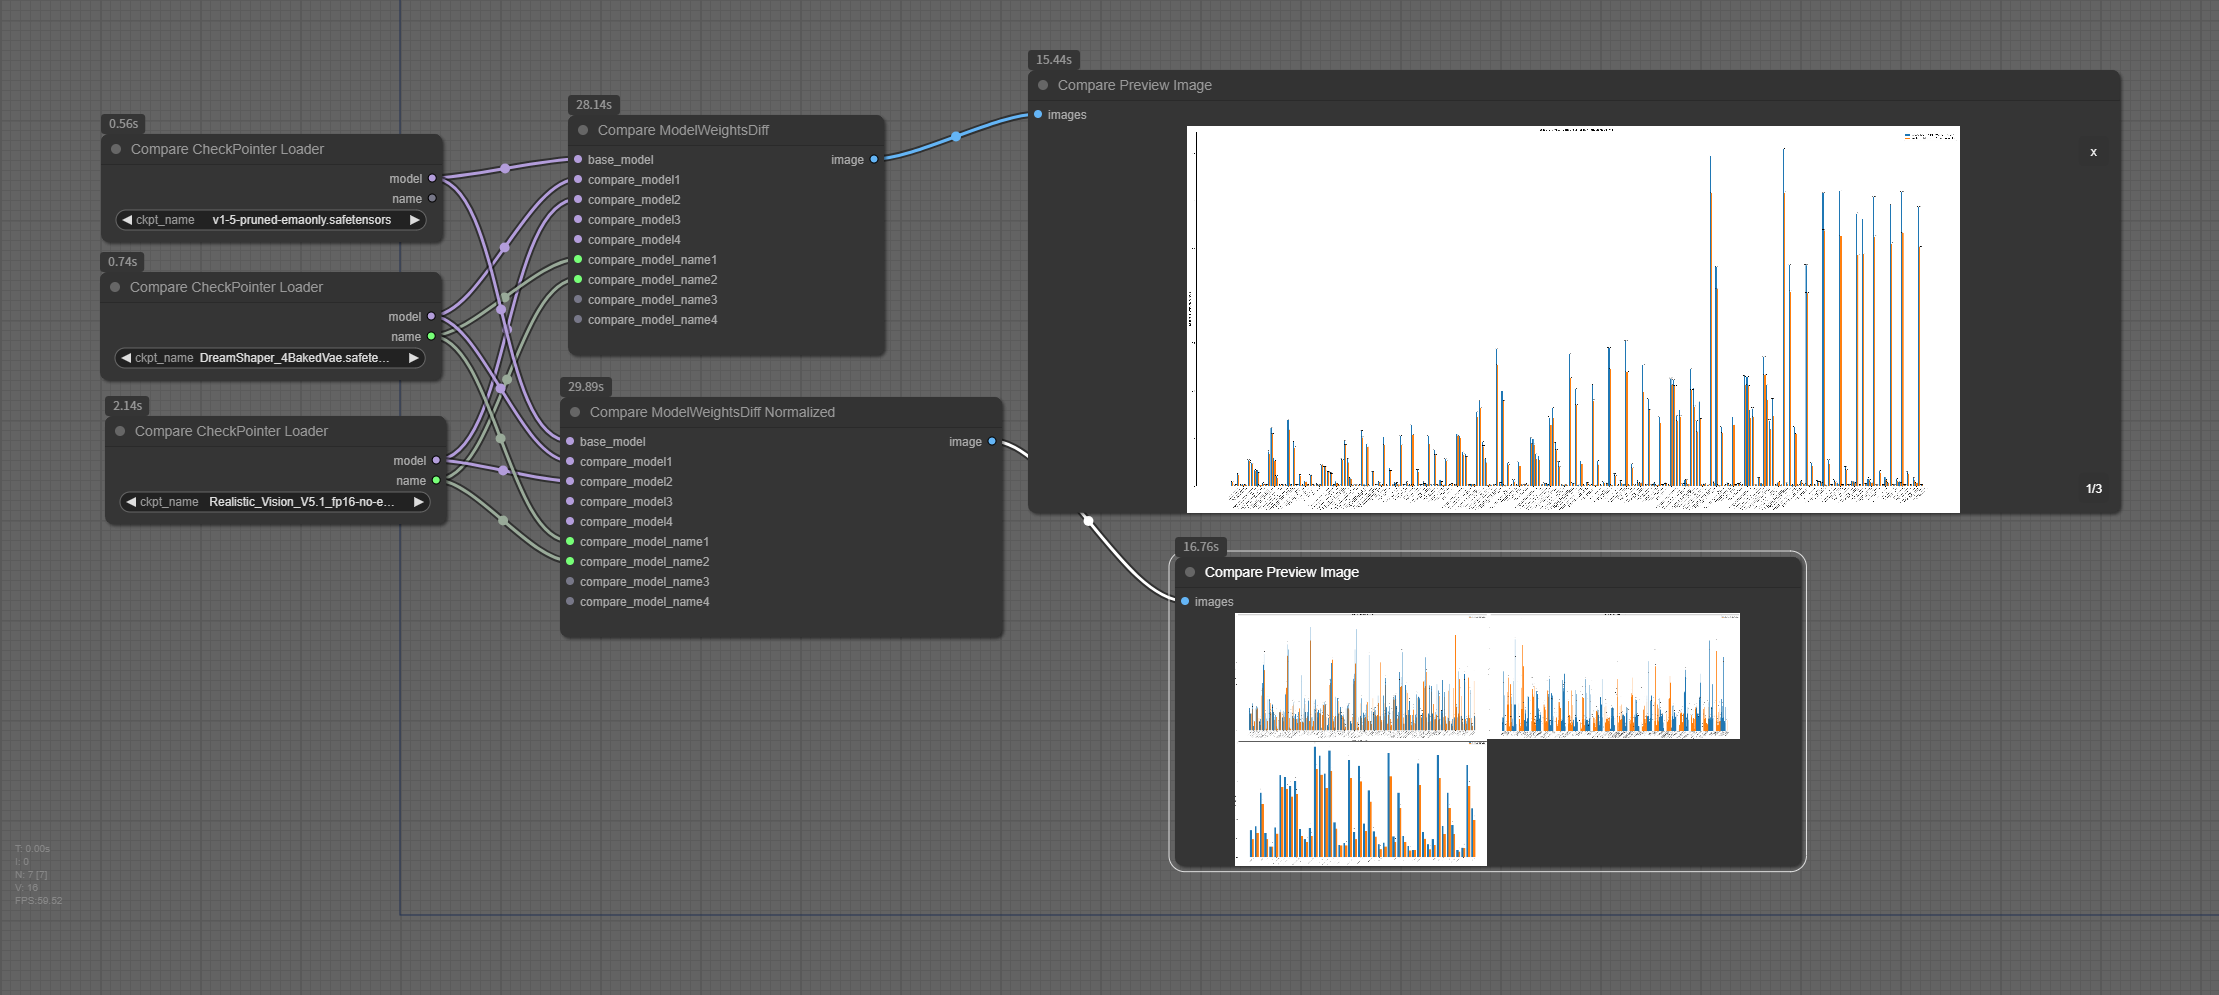Select the Compare ModelWeightsDiff Normalized title
The image size is (2219, 995).
pyautogui.click(x=712, y=412)
